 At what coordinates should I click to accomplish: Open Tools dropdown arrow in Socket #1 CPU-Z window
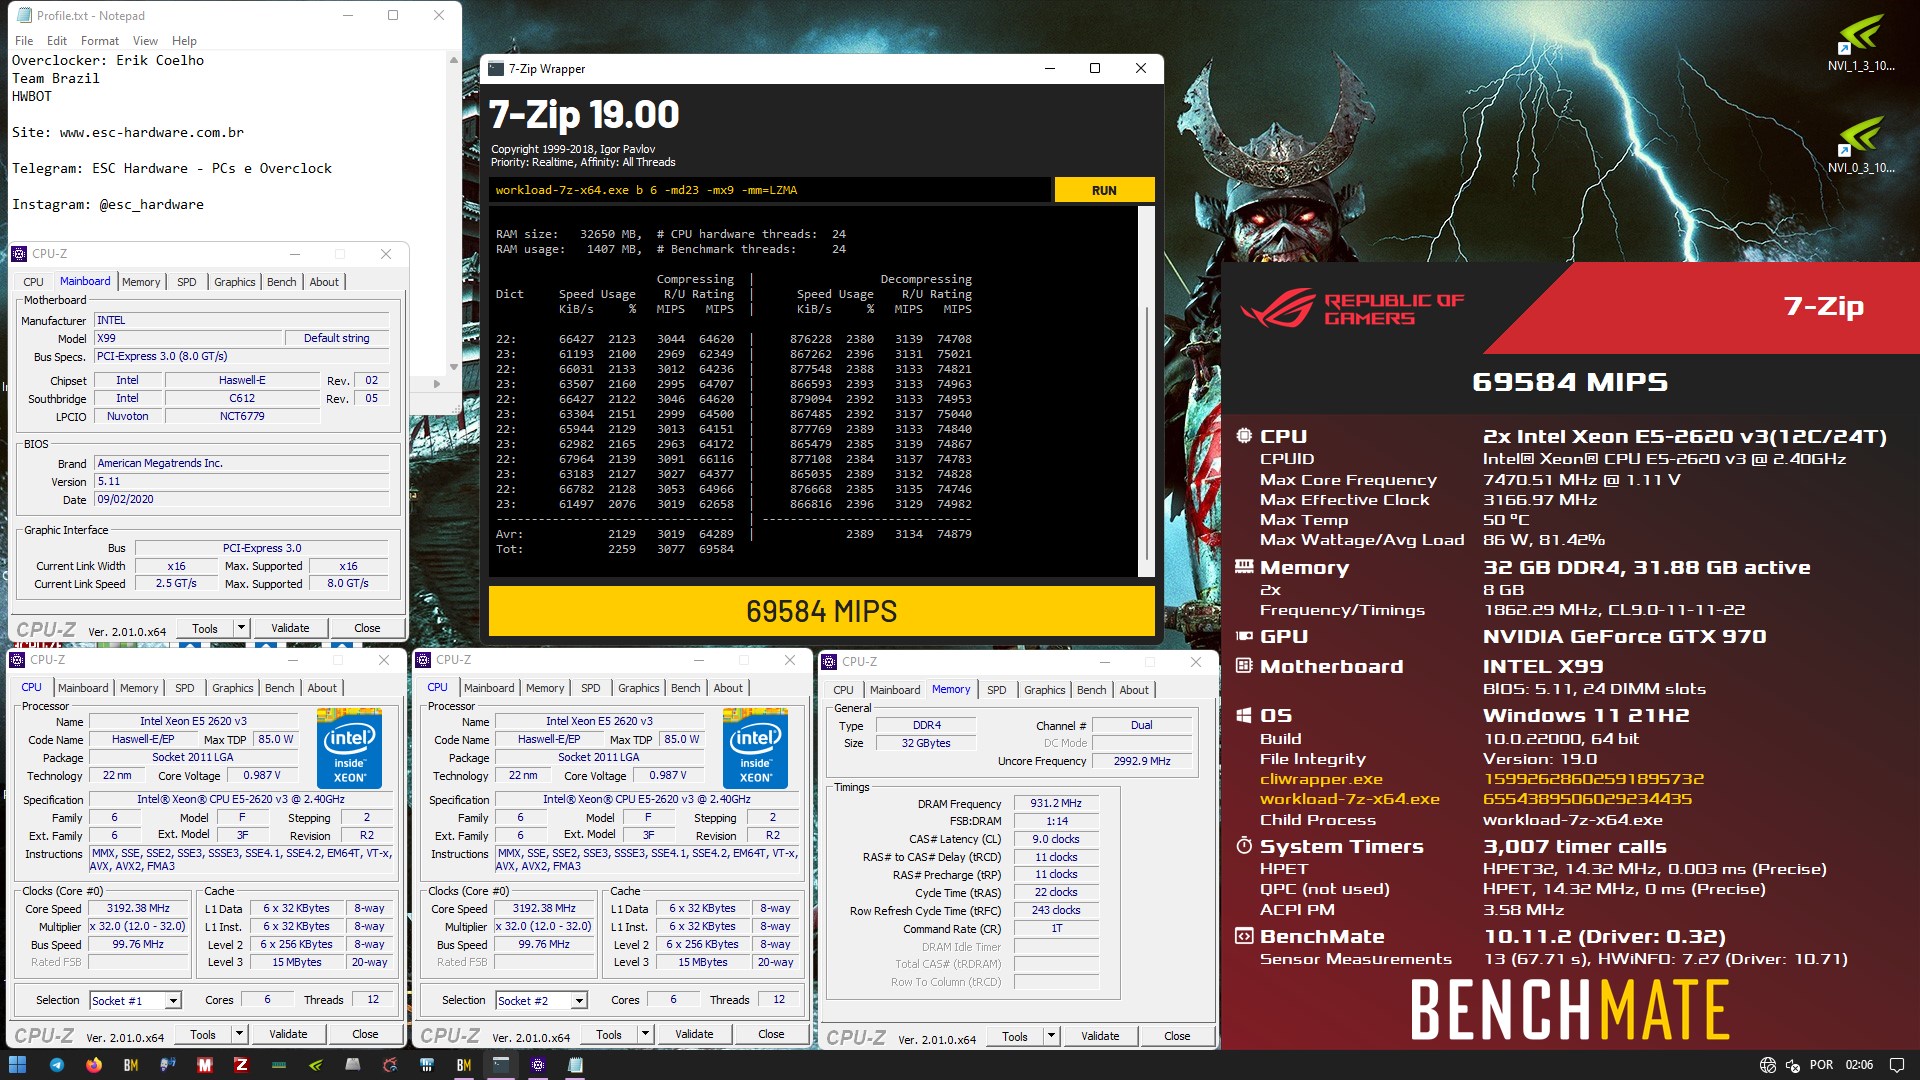pos(239,1034)
